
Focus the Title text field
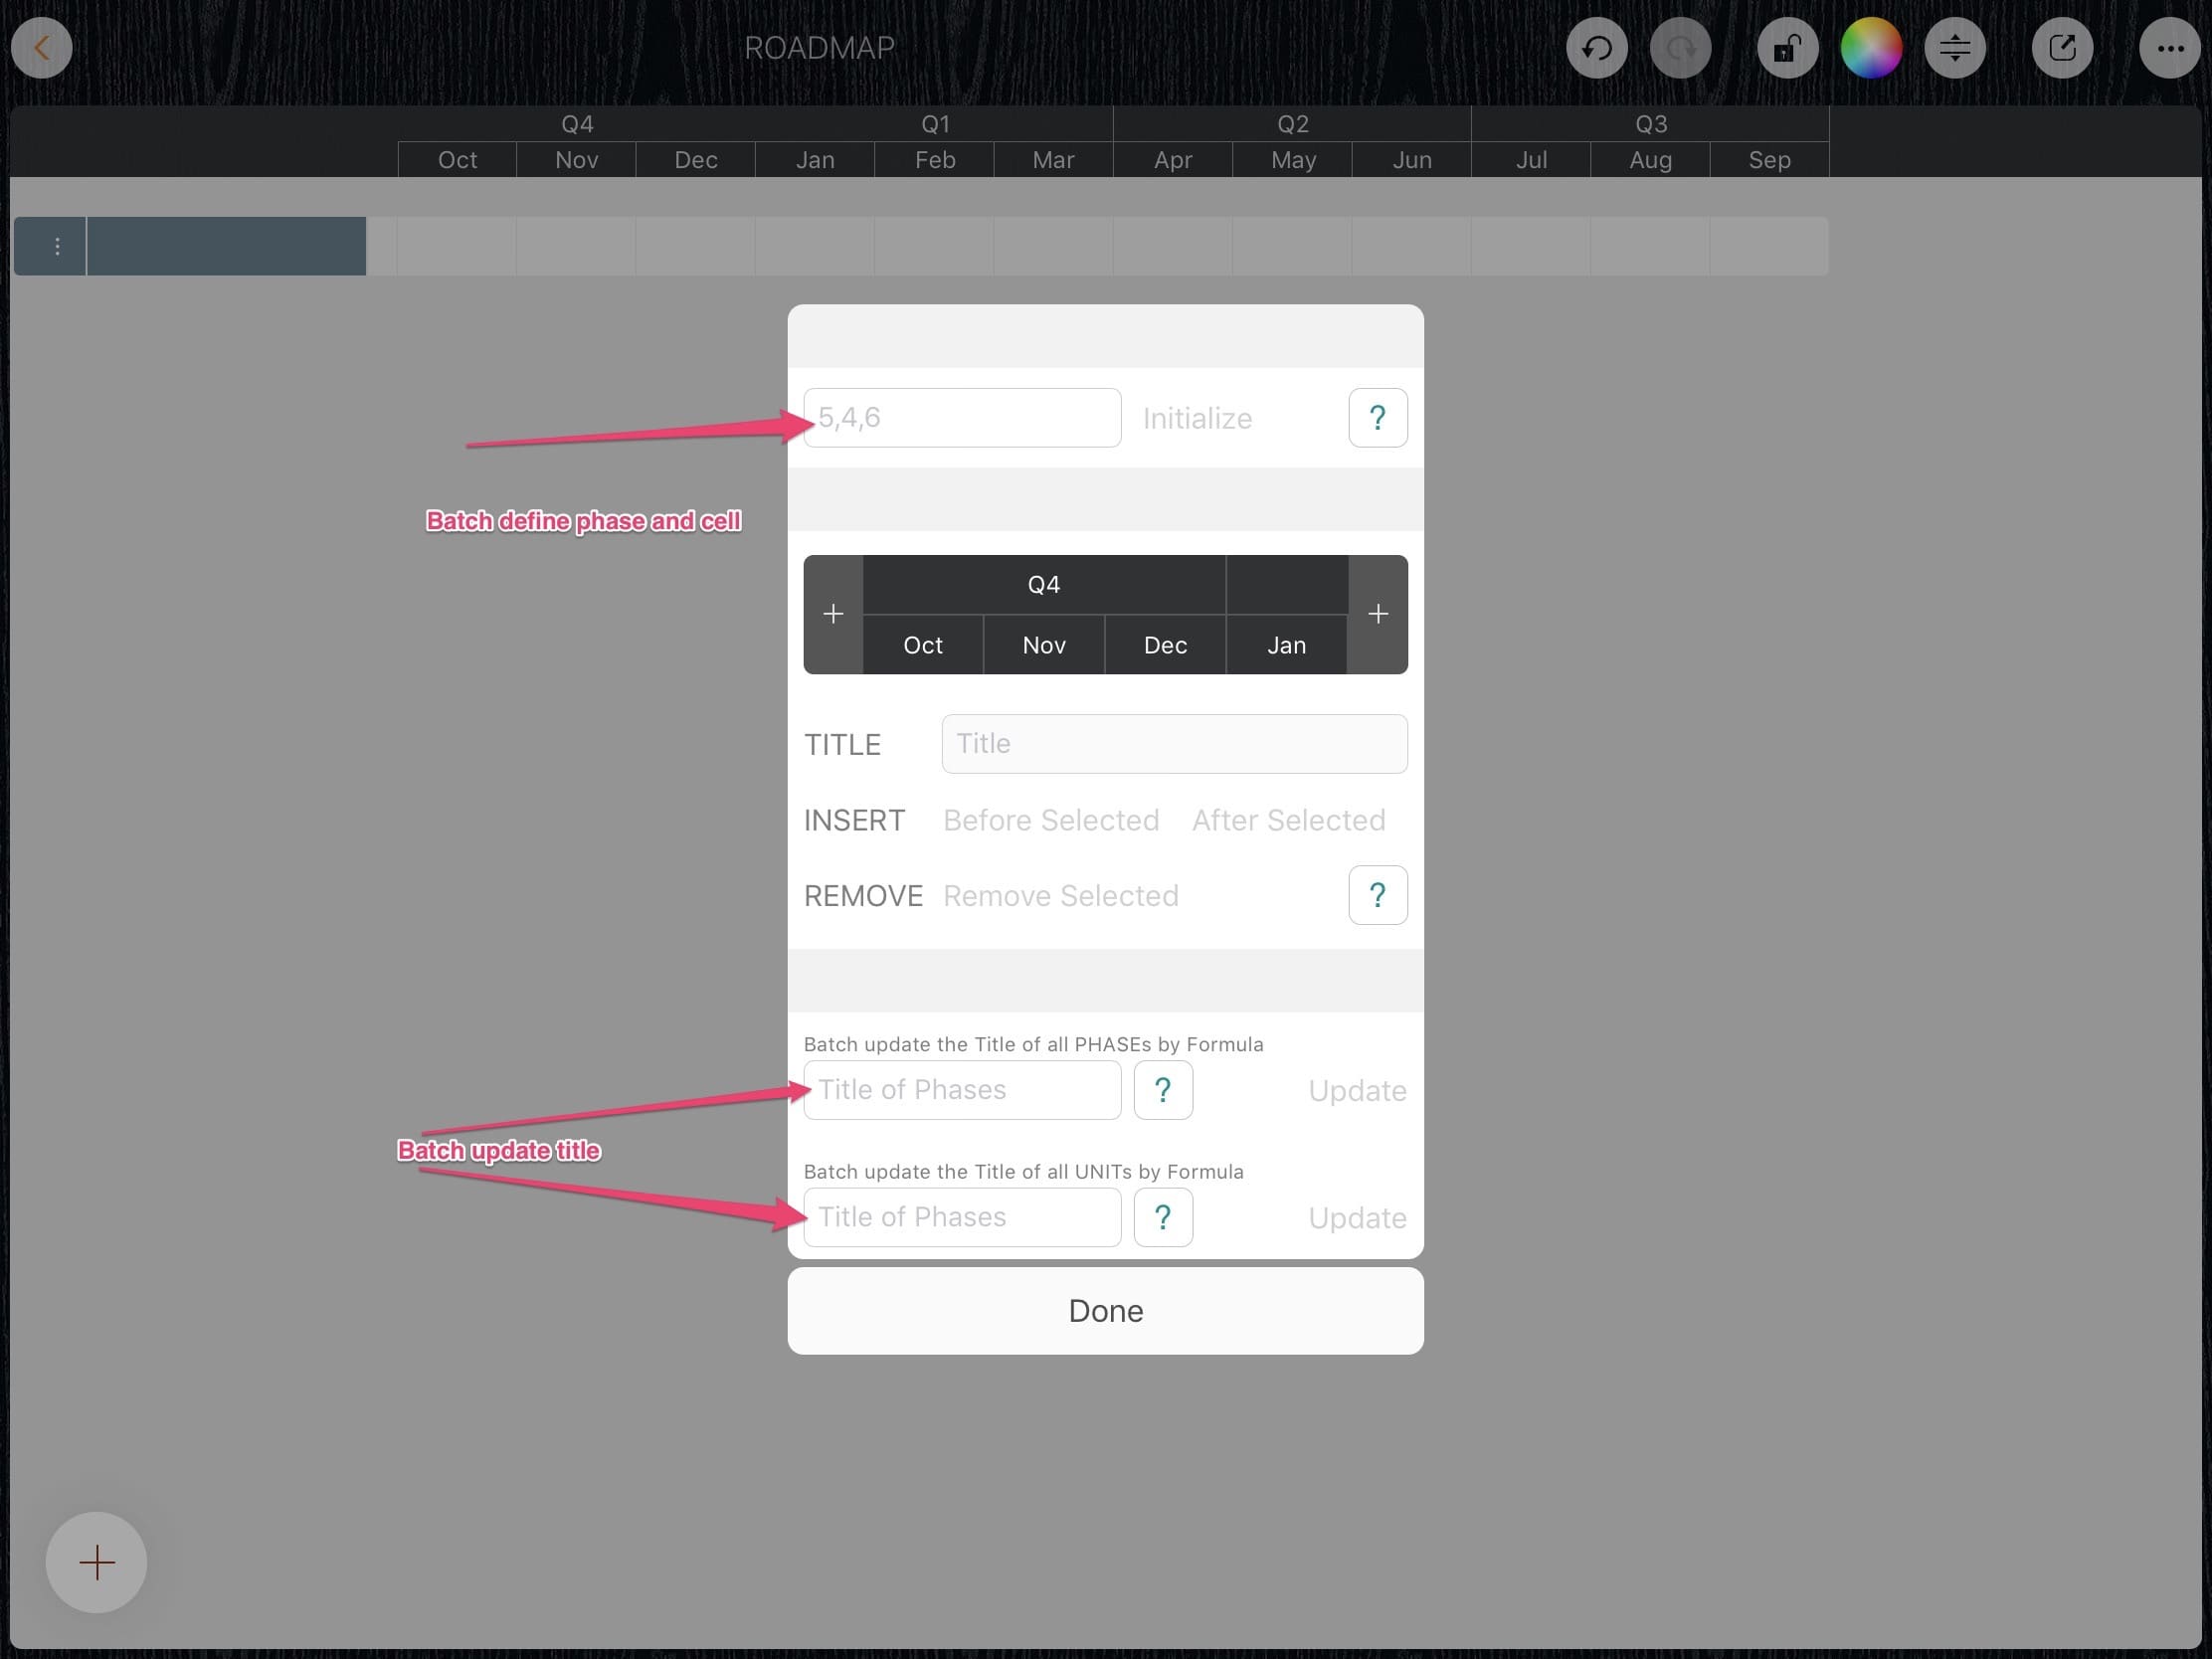[1174, 744]
